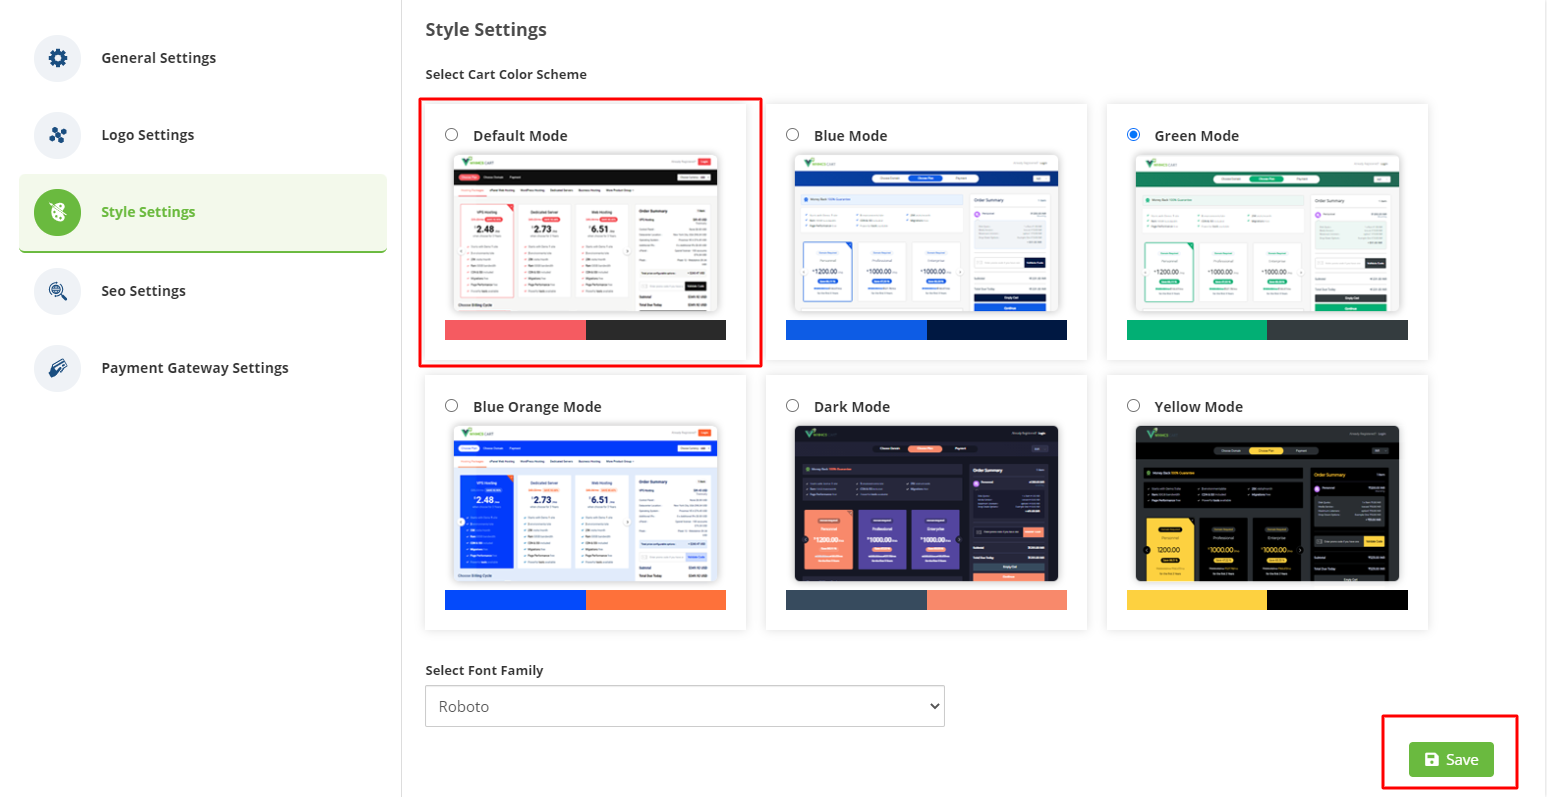The image size is (1547, 797).
Task: Click the Style Settings palette icon
Action: click(x=58, y=212)
